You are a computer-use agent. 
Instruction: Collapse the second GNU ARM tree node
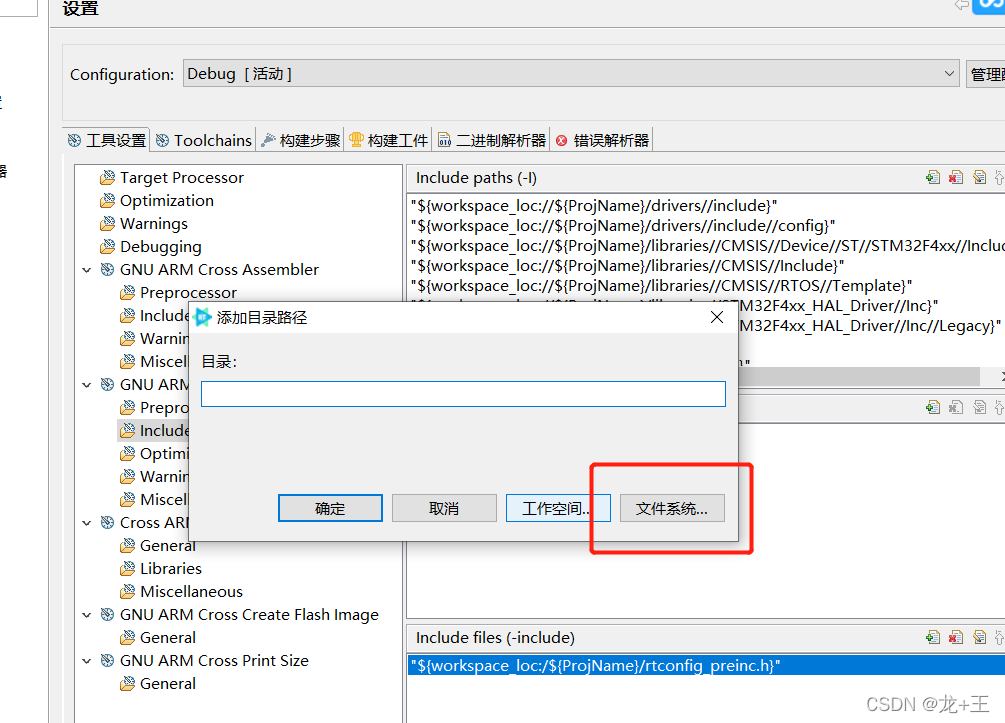[x=87, y=385]
